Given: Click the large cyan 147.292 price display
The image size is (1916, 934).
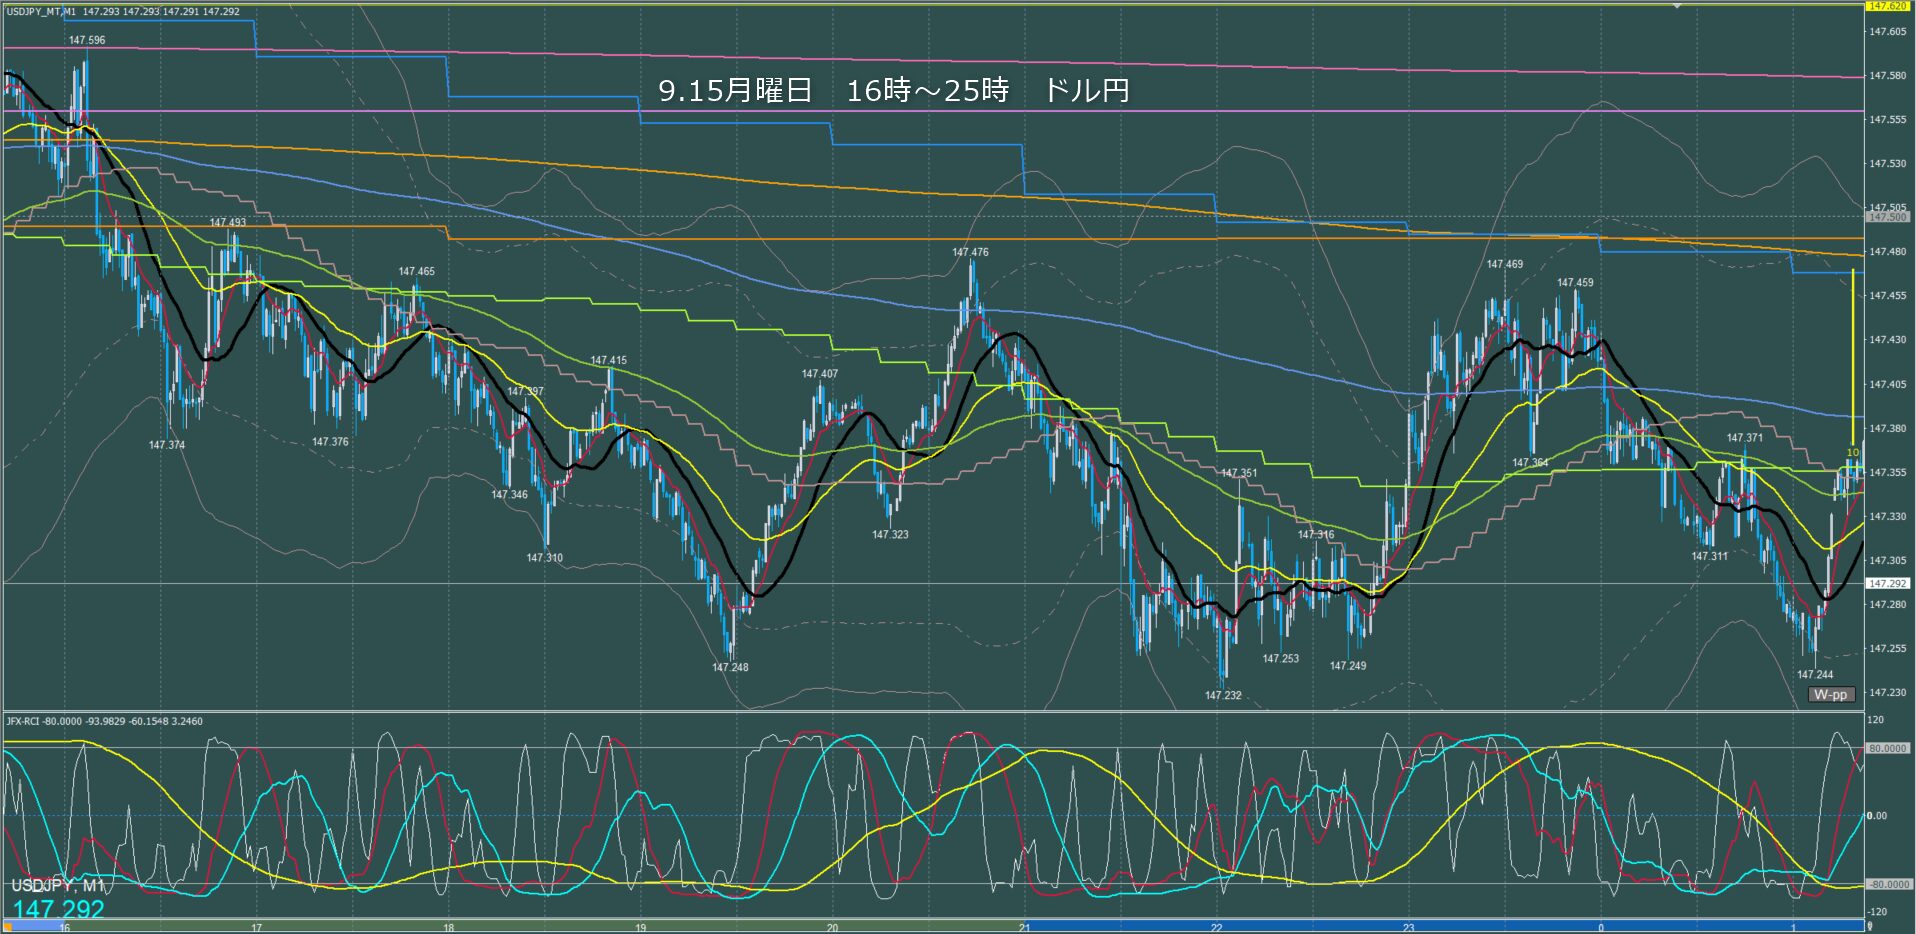Looking at the screenshot, I should (x=58, y=909).
